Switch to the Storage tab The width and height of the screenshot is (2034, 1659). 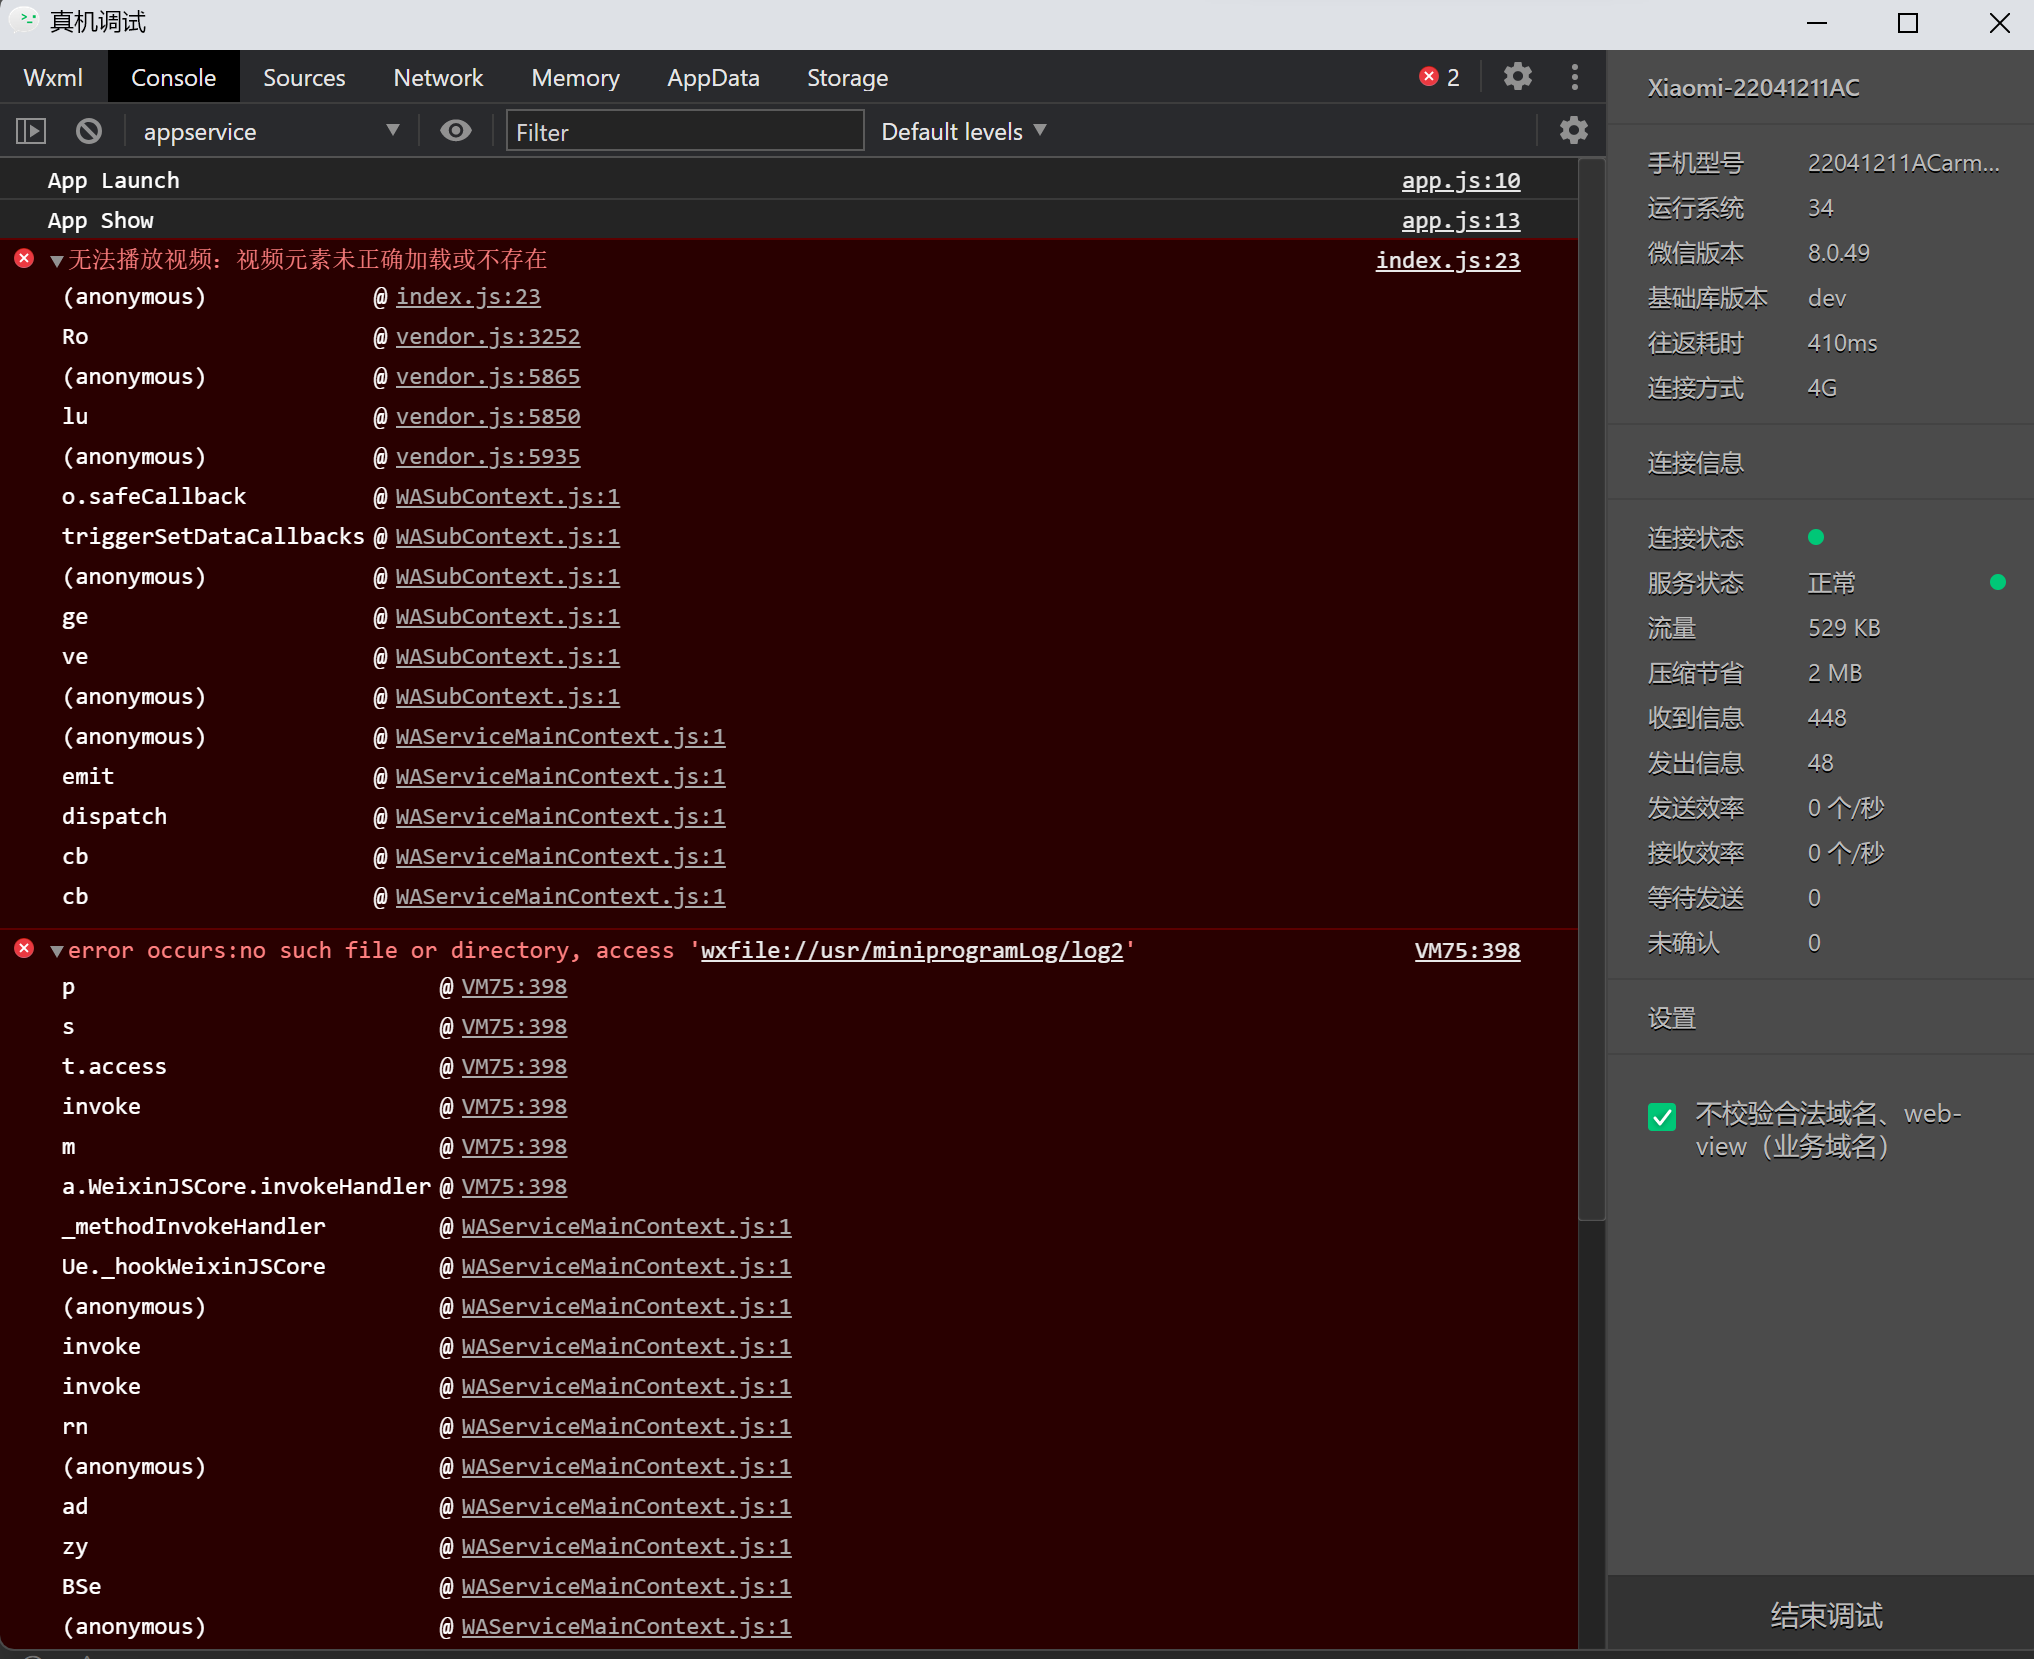click(847, 77)
